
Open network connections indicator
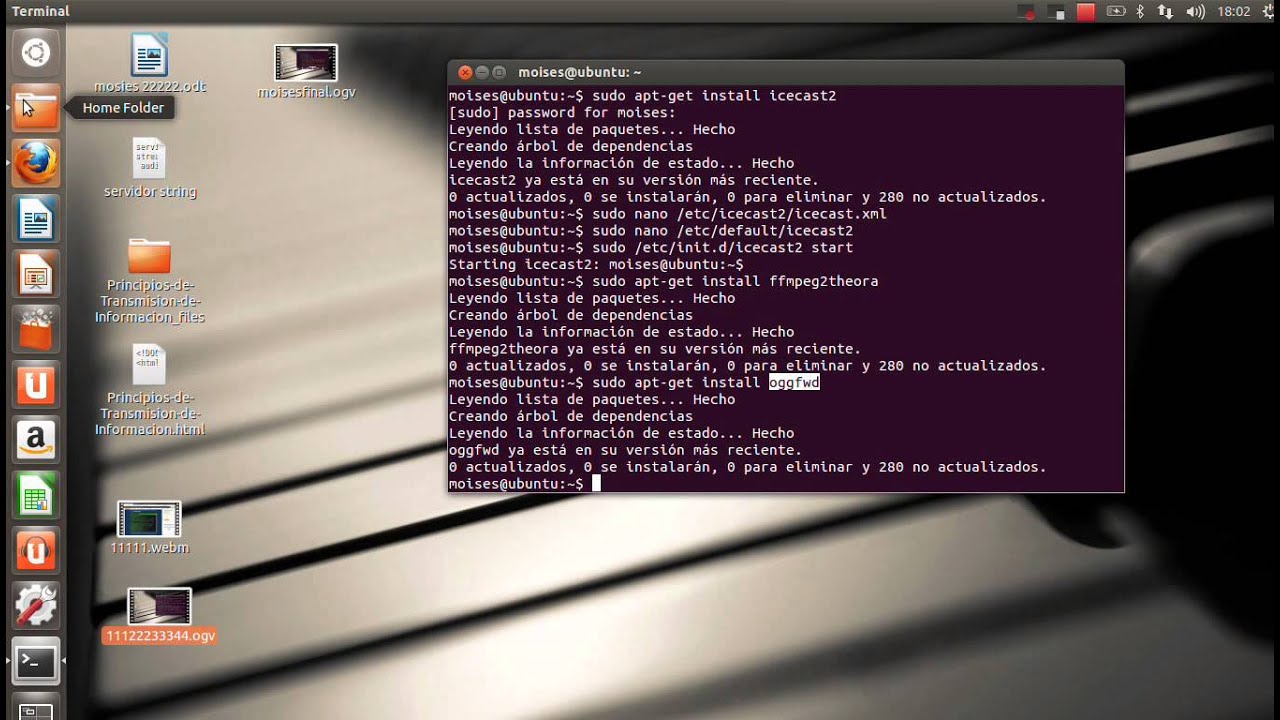(x=1165, y=12)
